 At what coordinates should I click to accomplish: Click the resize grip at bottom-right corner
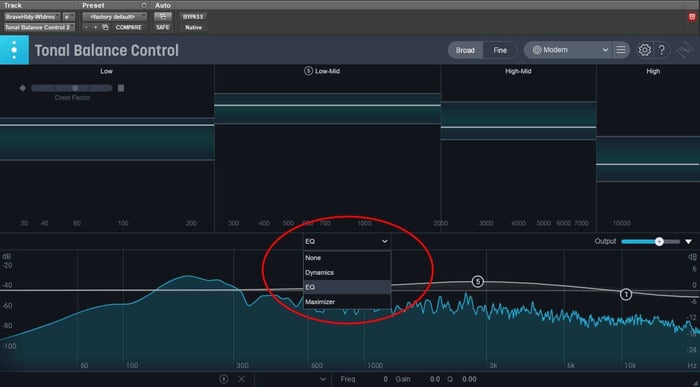tap(696, 383)
